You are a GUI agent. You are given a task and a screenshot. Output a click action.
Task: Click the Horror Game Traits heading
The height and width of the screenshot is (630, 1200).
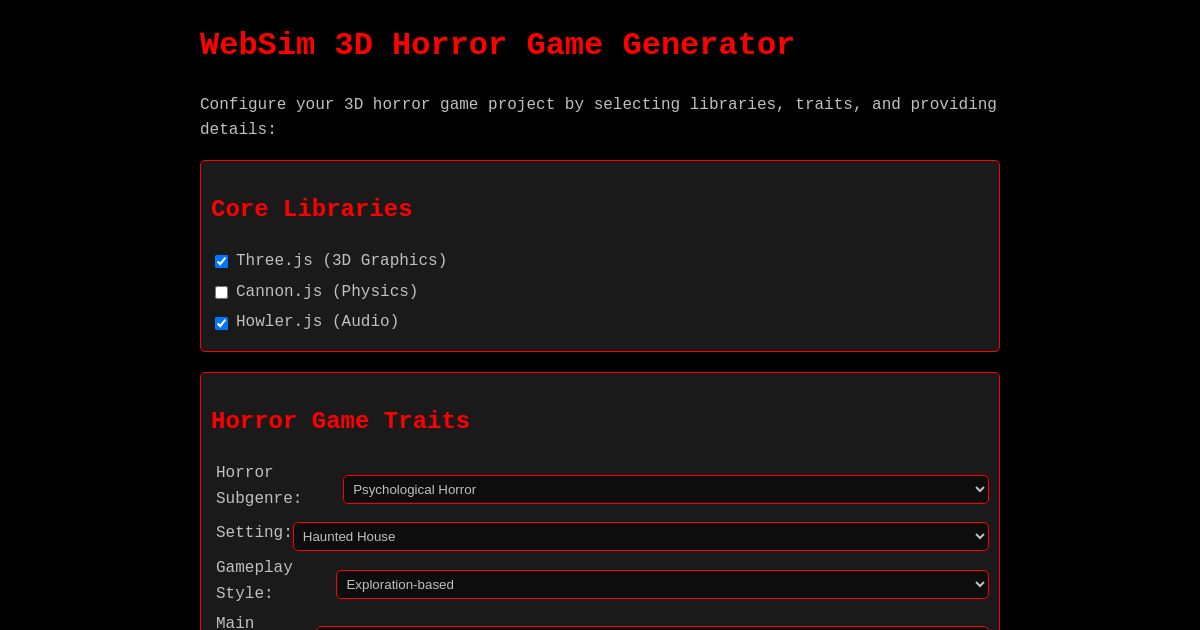coord(341,421)
